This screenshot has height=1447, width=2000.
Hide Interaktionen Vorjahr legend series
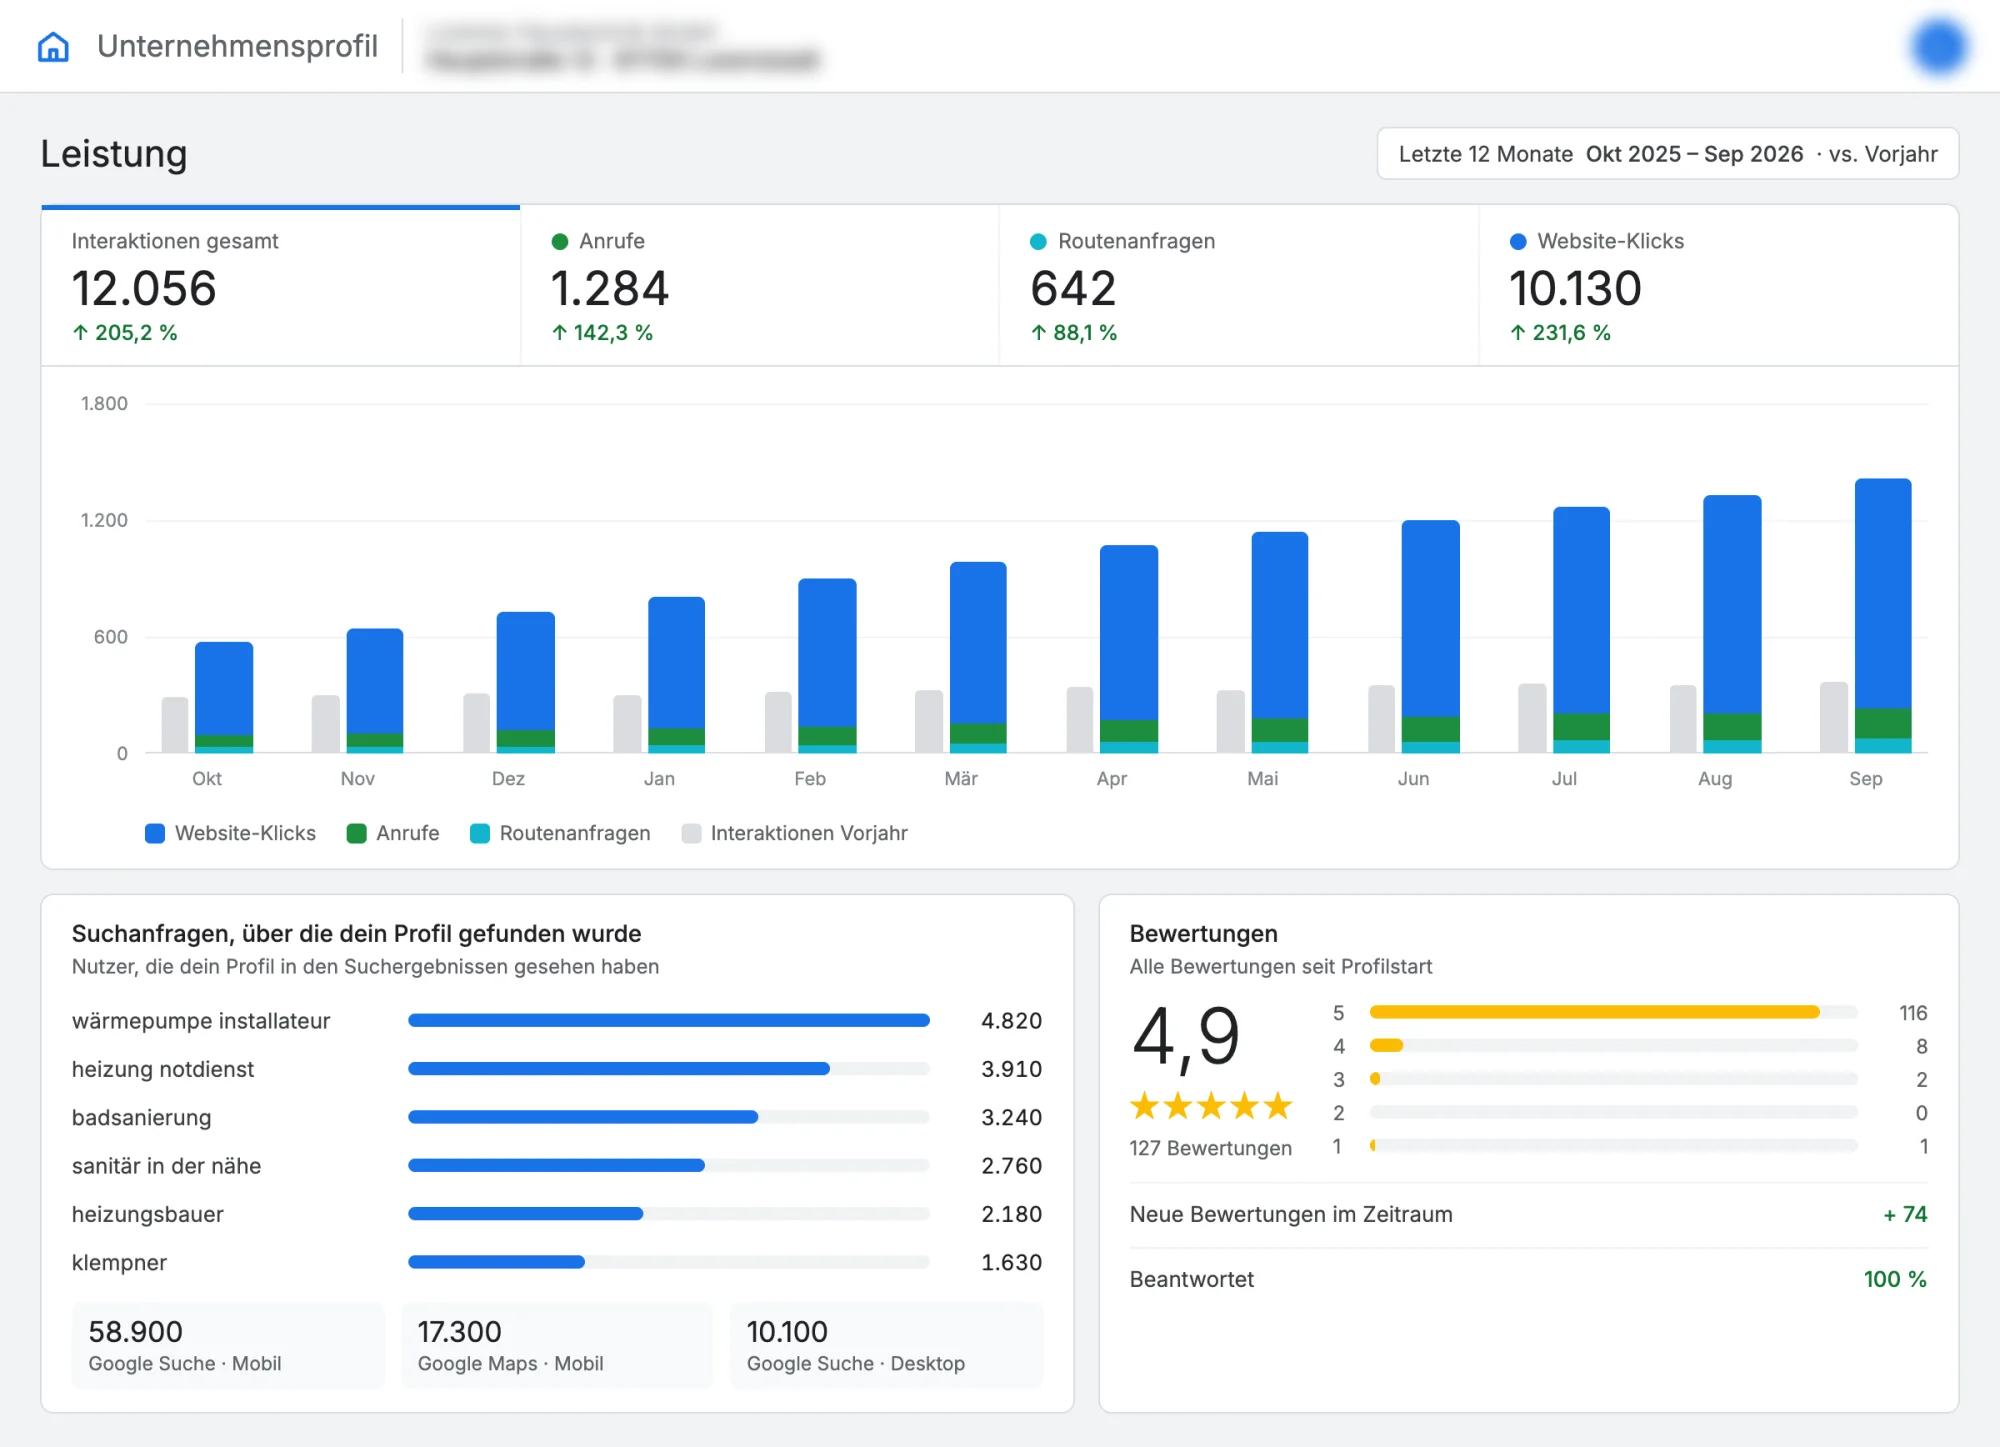(795, 833)
